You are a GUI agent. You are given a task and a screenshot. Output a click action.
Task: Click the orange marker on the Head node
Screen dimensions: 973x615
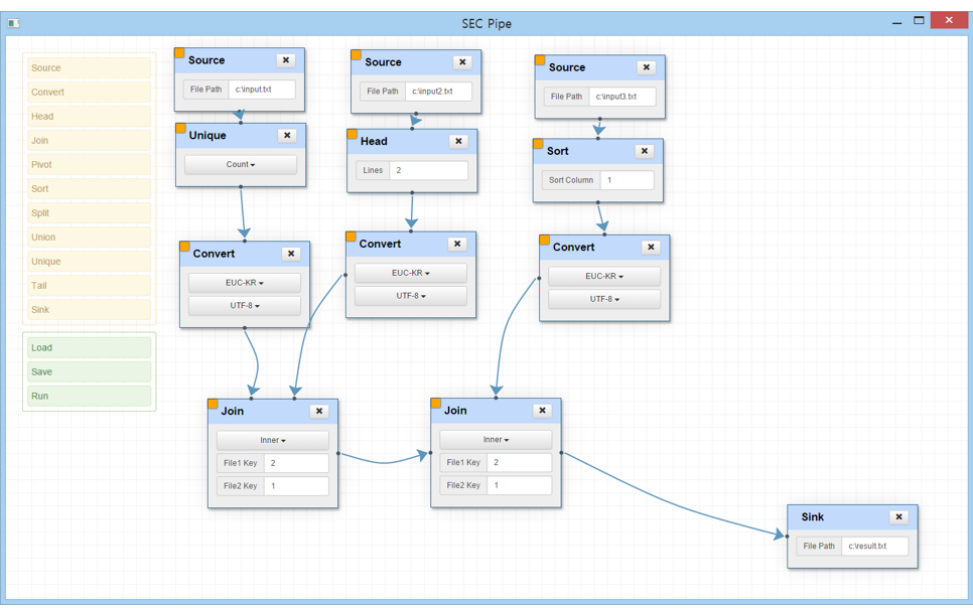click(x=352, y=134)
